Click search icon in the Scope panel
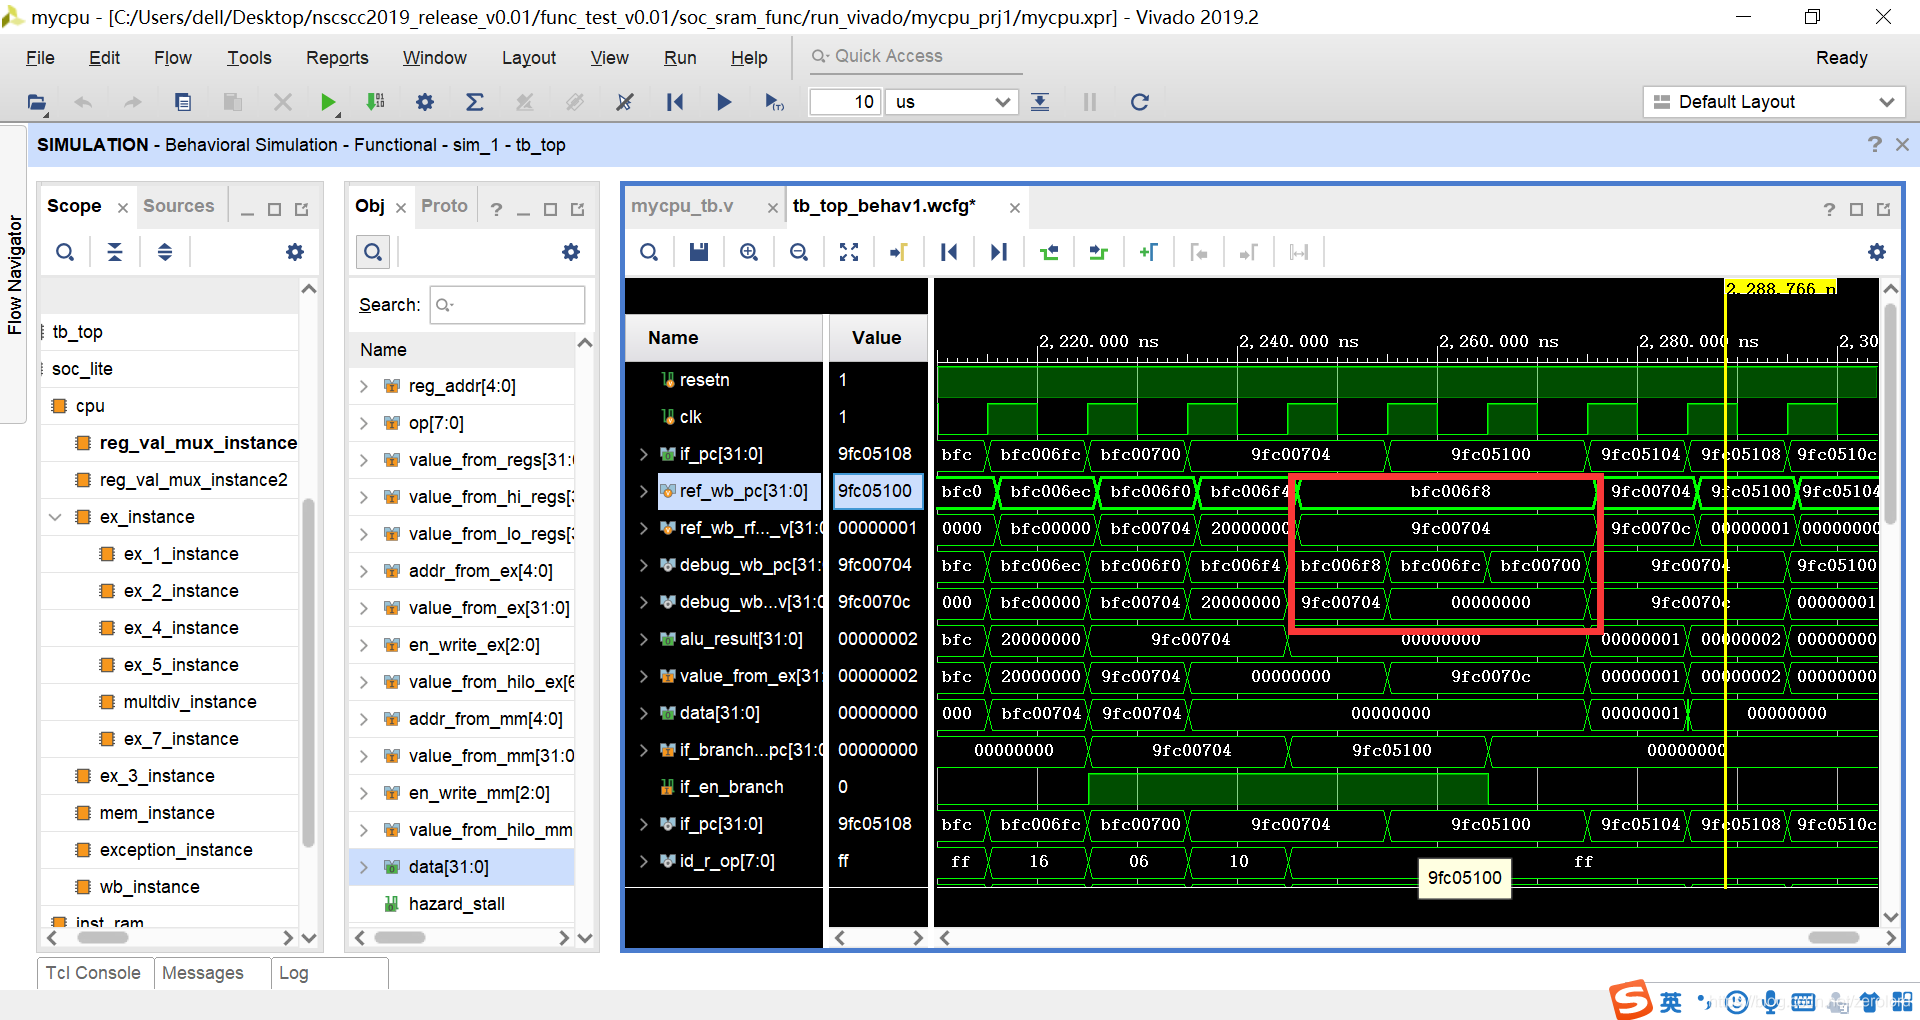Screen dimensions: 1920x1020 (65, 252)
